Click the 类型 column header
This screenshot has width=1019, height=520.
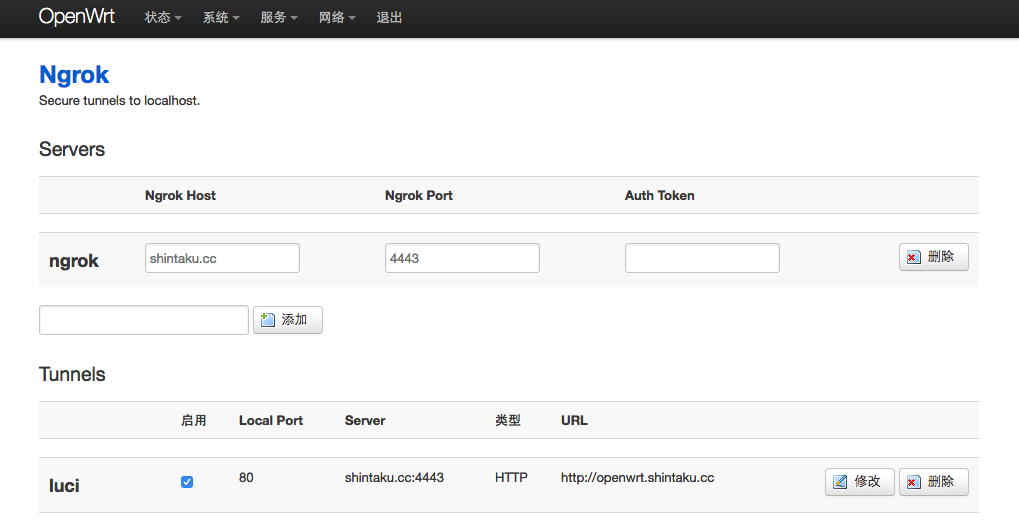[x=508, y=421]
